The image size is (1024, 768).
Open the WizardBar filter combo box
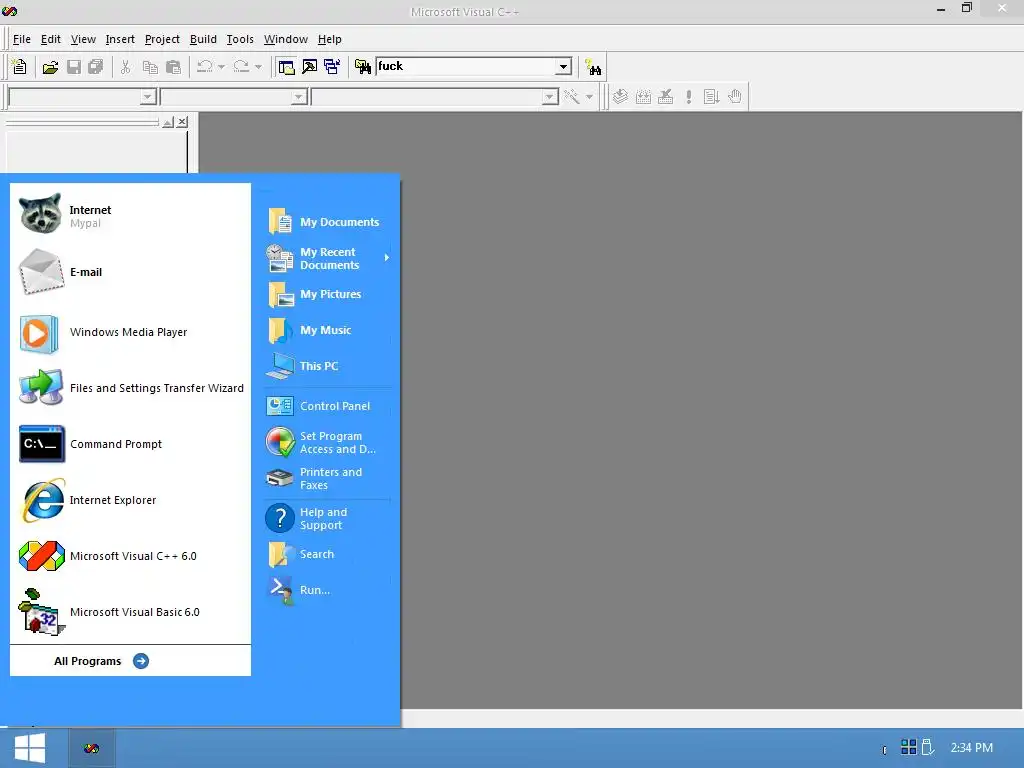click(234, 97)
